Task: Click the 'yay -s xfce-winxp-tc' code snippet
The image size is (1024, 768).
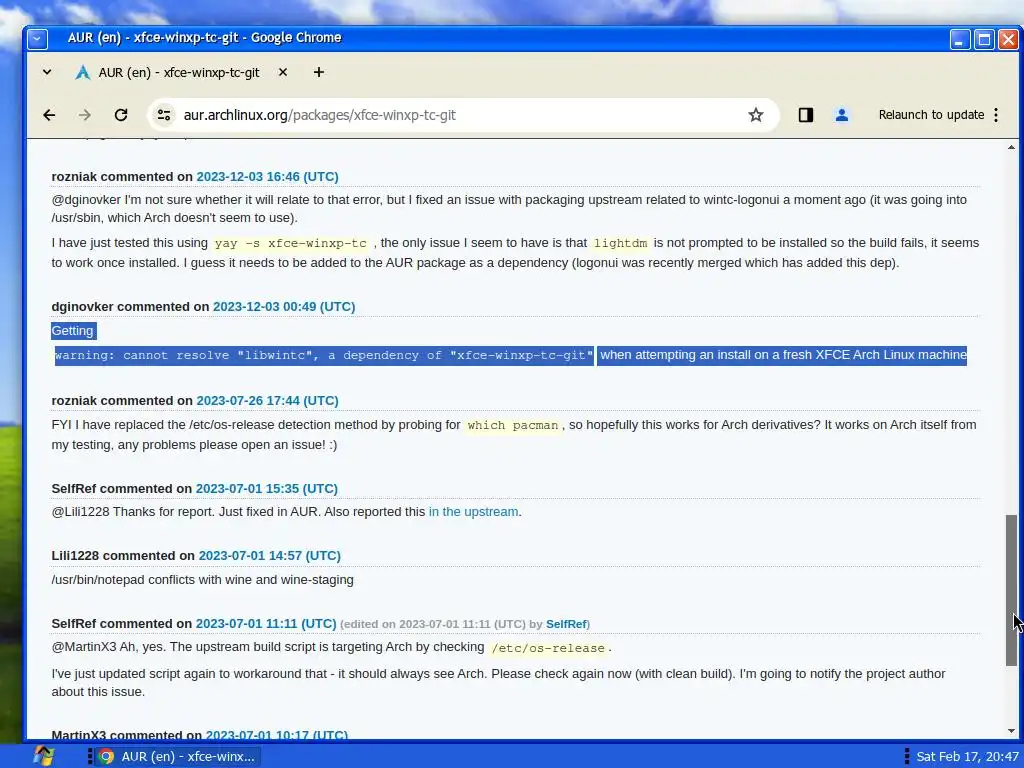Action: [x=291, y=244]
